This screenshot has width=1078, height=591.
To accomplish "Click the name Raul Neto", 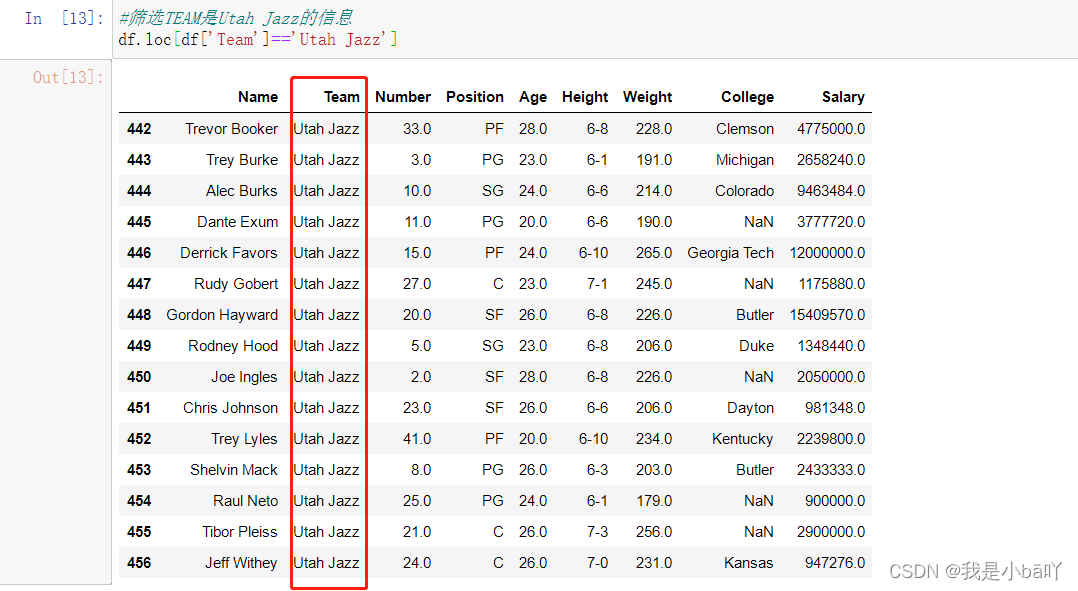I will click(x=245, y=500).
